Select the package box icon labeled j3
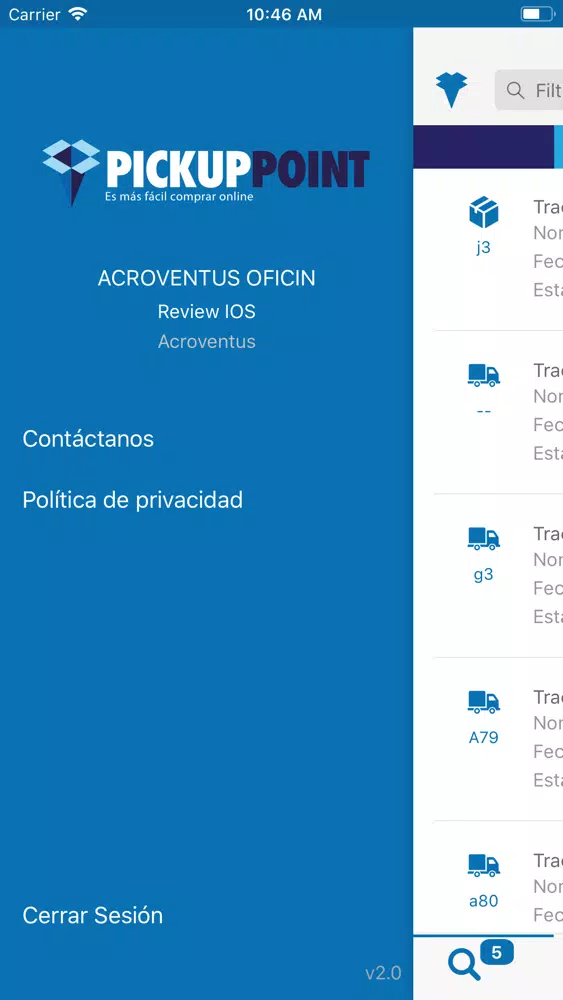Viewport: 563px width, 1000px height. click(483, 212)
